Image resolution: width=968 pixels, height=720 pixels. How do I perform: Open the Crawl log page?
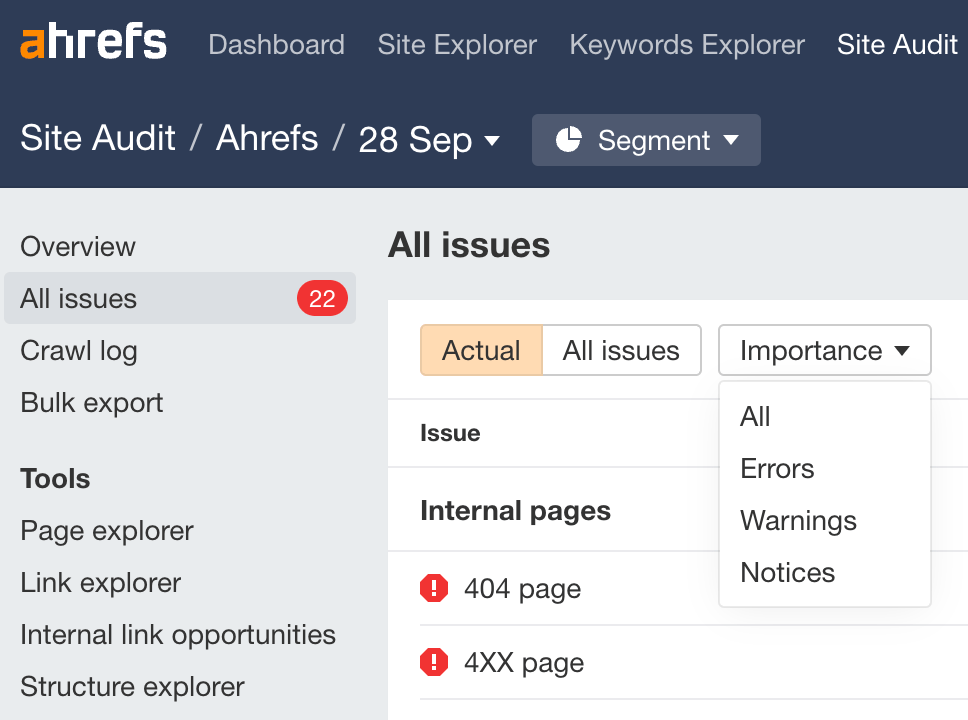(77, 351)
